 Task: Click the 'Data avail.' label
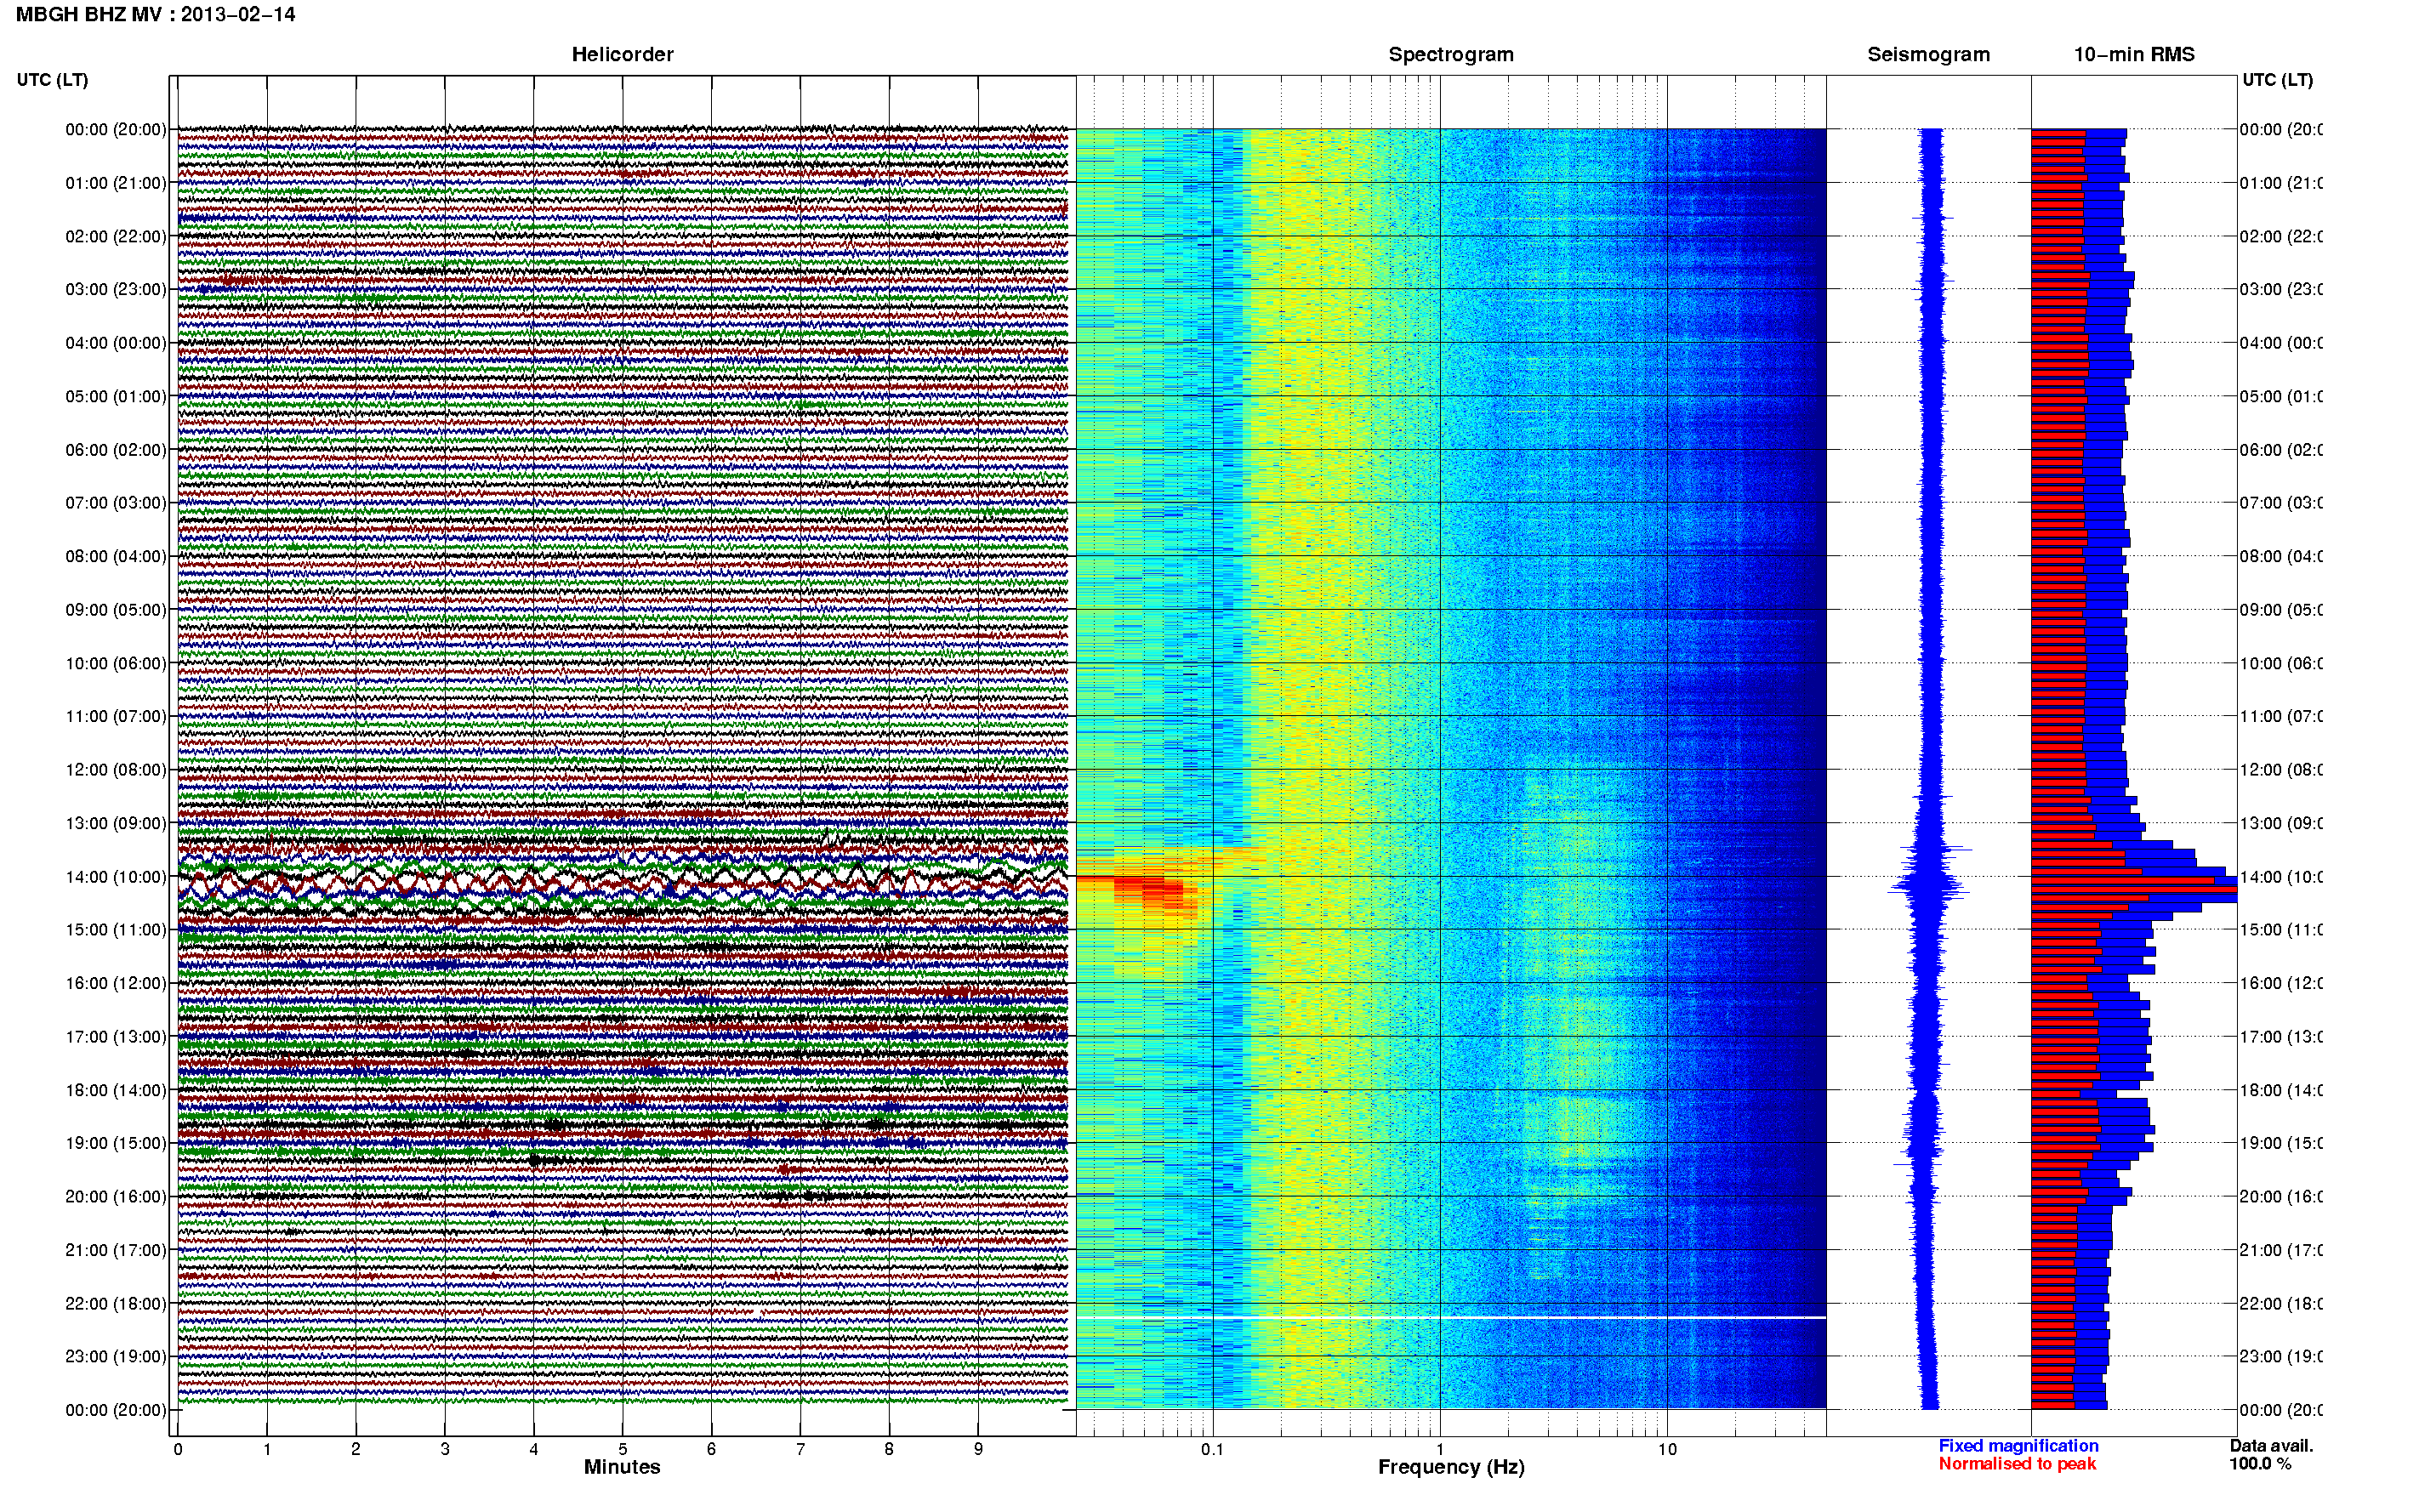coord(2271,1446)
